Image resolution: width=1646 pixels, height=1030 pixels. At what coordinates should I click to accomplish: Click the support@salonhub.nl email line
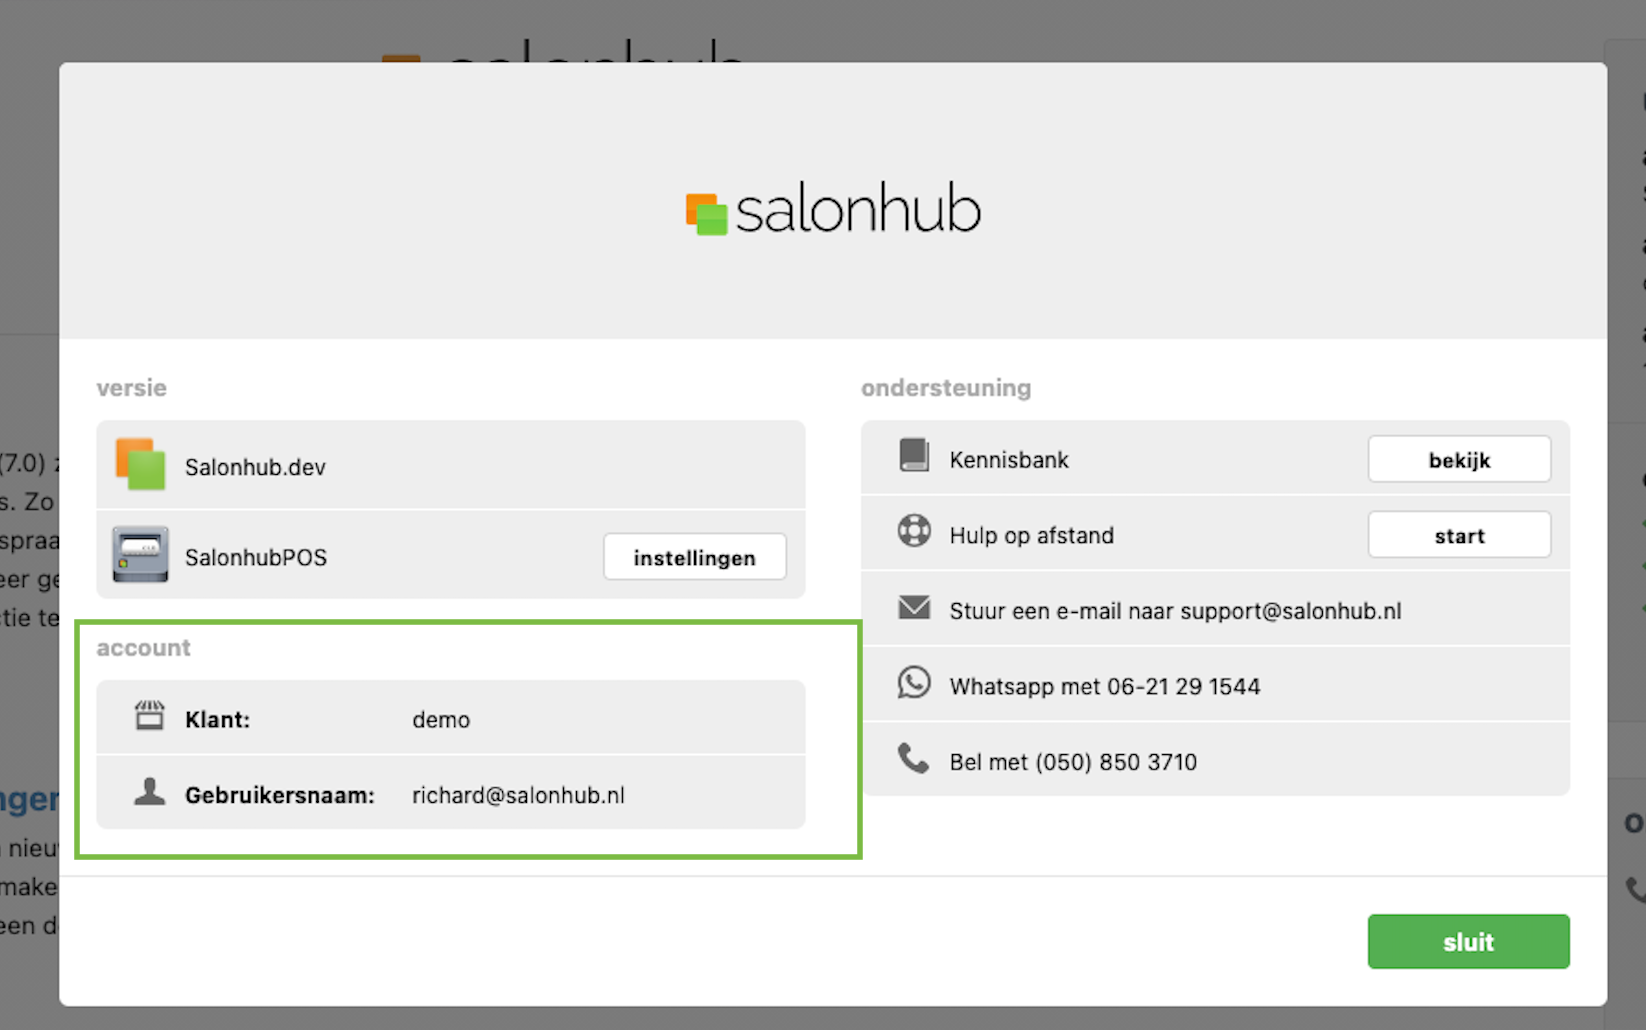click(1175, 611)
